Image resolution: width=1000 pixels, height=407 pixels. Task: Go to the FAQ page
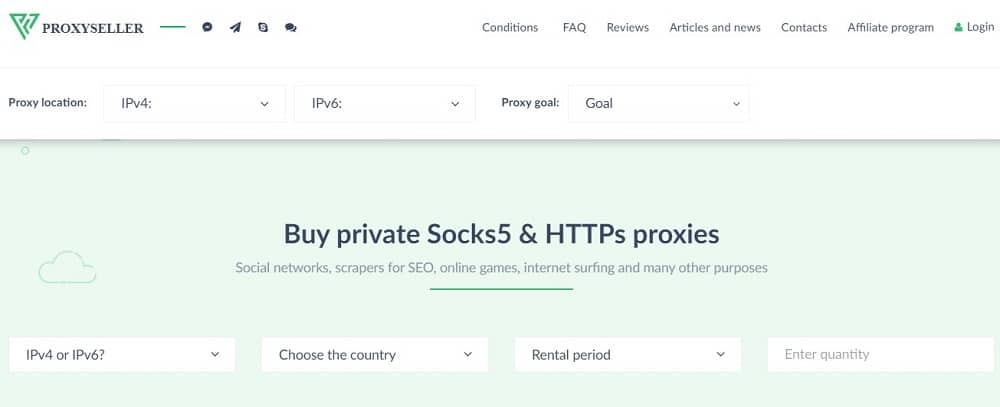pyautogui.click(x=574, y=27)
